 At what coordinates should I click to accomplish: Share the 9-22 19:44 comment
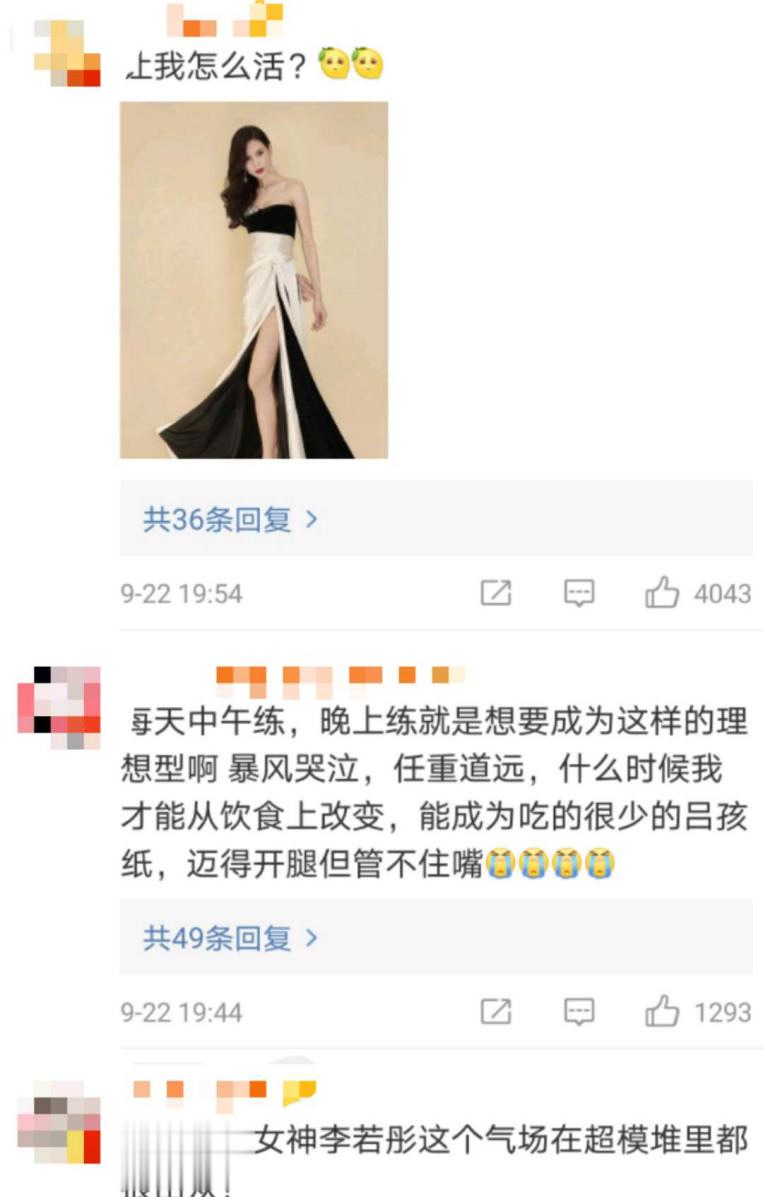tap(496, 1011)
